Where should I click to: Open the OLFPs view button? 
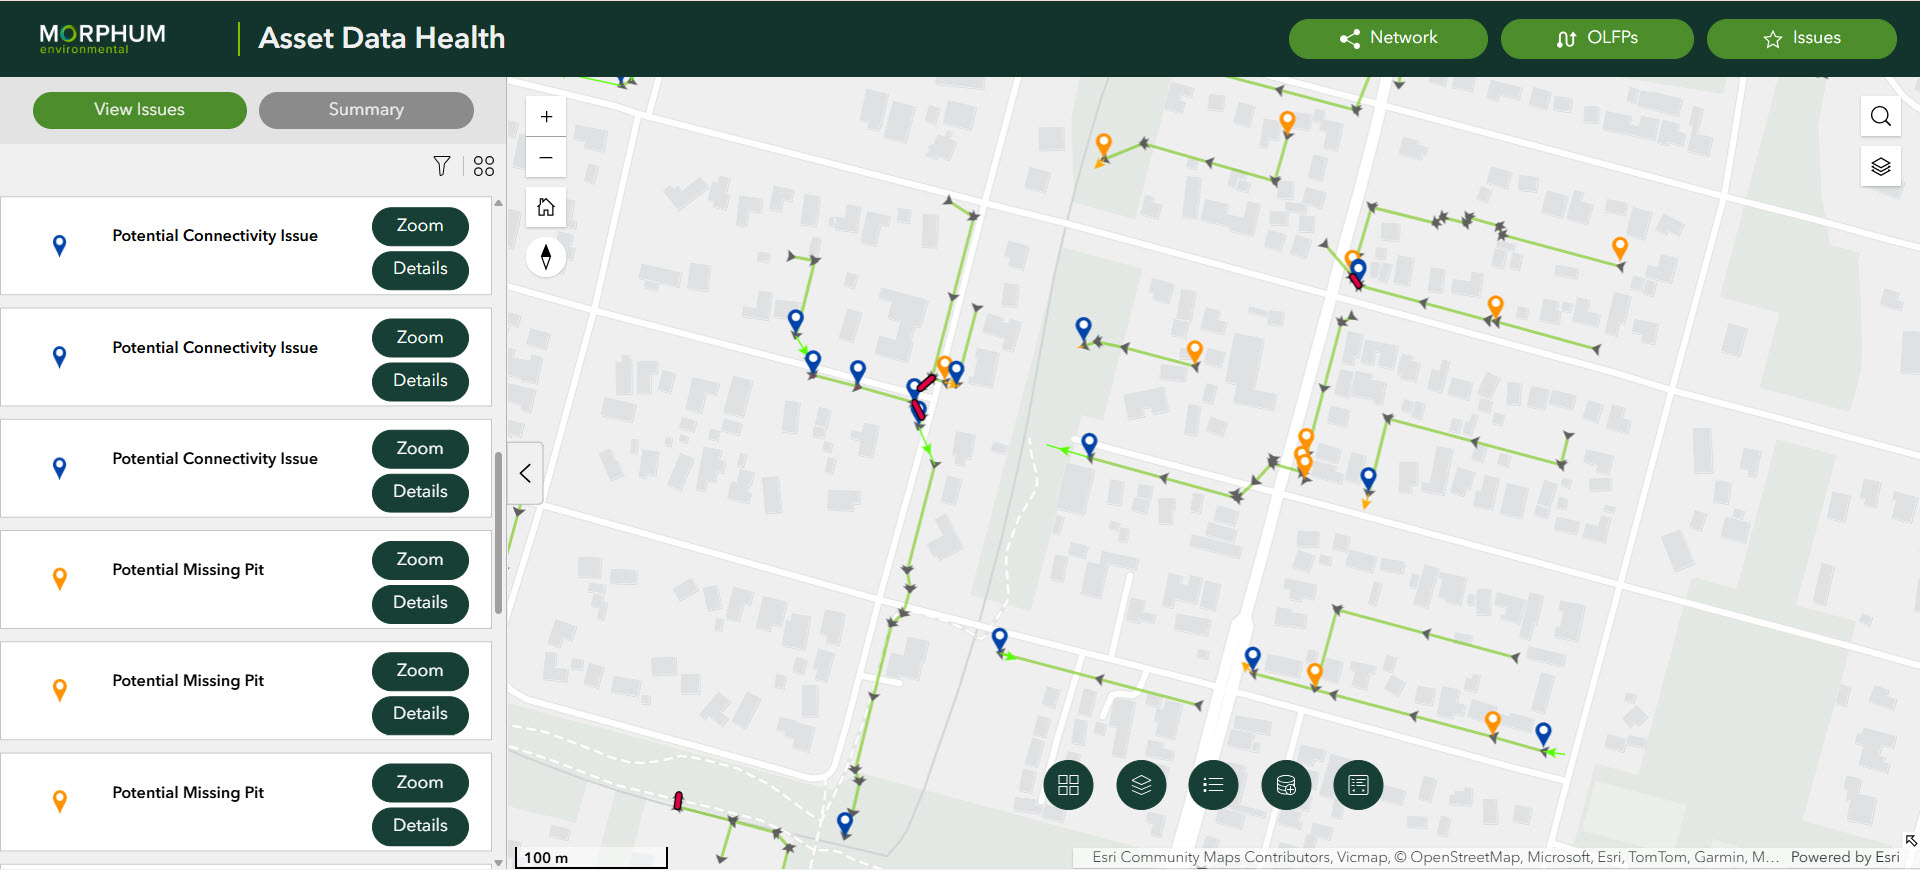[1597, 39]
